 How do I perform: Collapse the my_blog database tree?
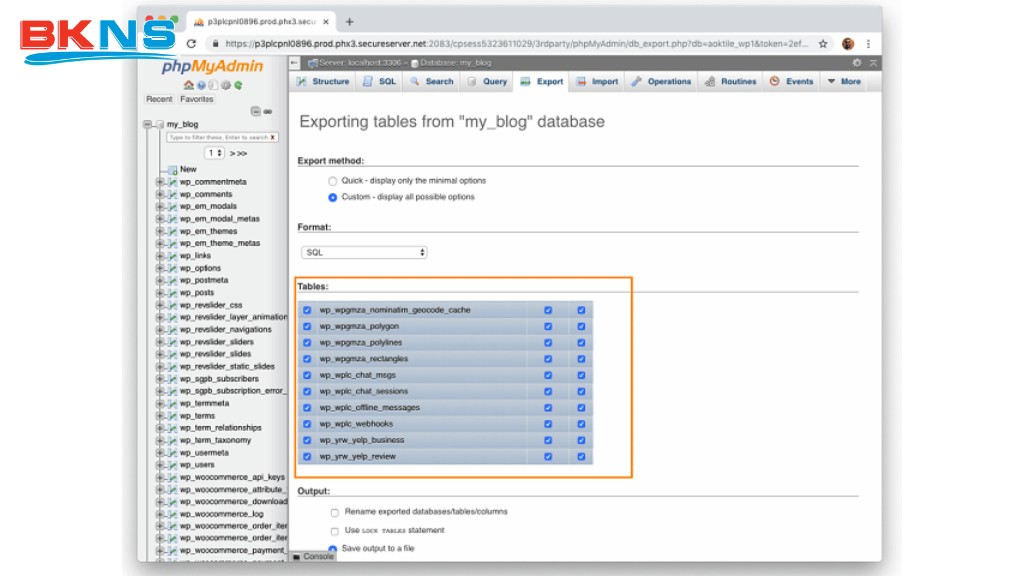coord(147,124)
